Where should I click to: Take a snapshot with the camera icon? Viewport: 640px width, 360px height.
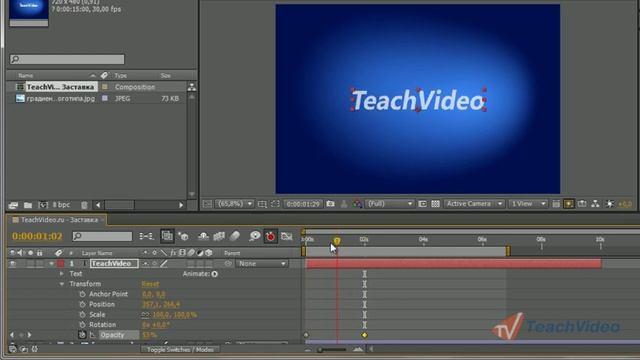tap(330, 204)
